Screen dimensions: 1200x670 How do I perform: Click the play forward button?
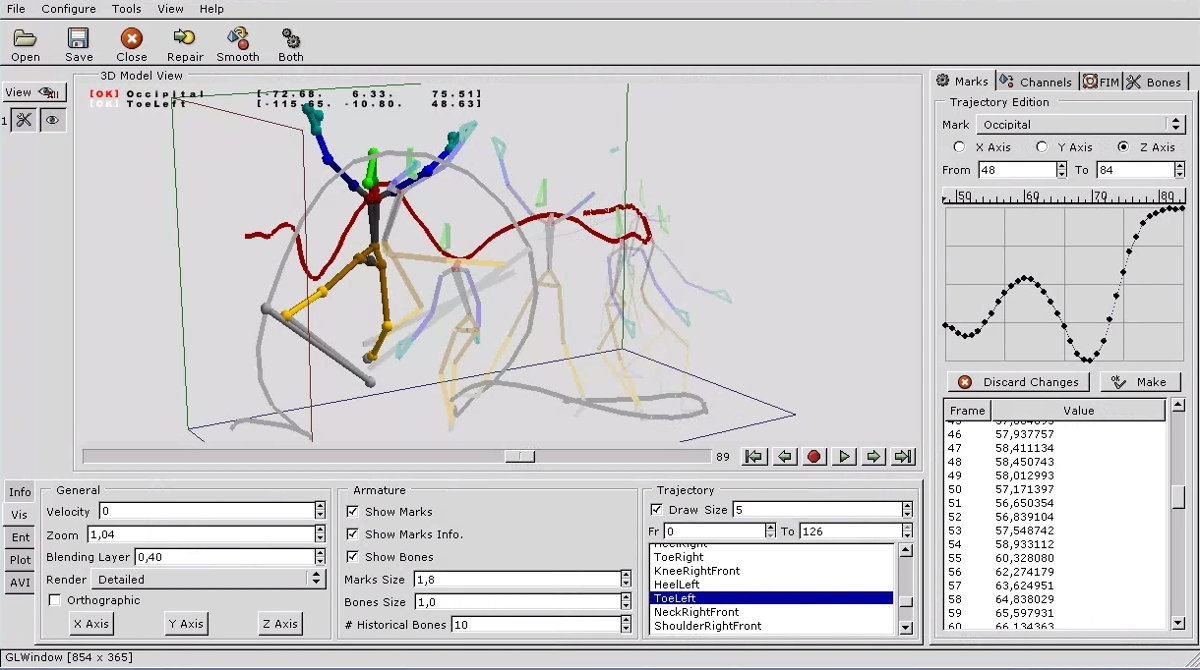[x=844, y=457]
